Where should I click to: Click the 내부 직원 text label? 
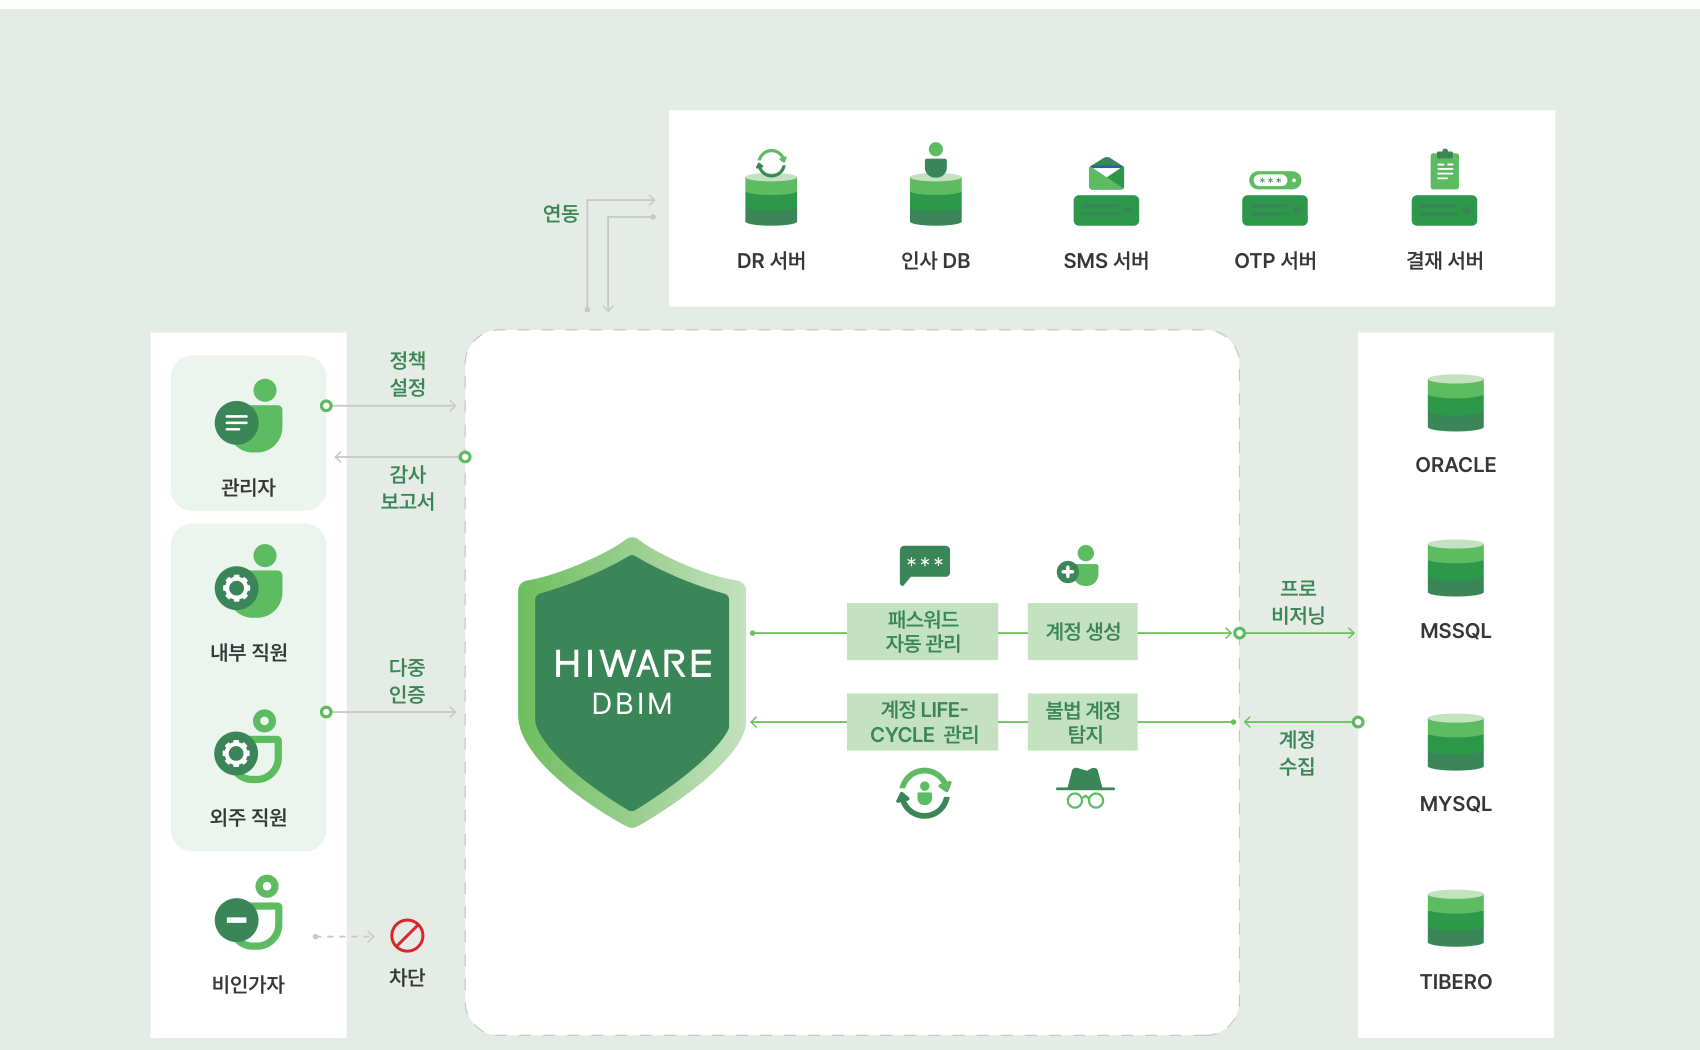pyautogui.click(x=248, y=652)
